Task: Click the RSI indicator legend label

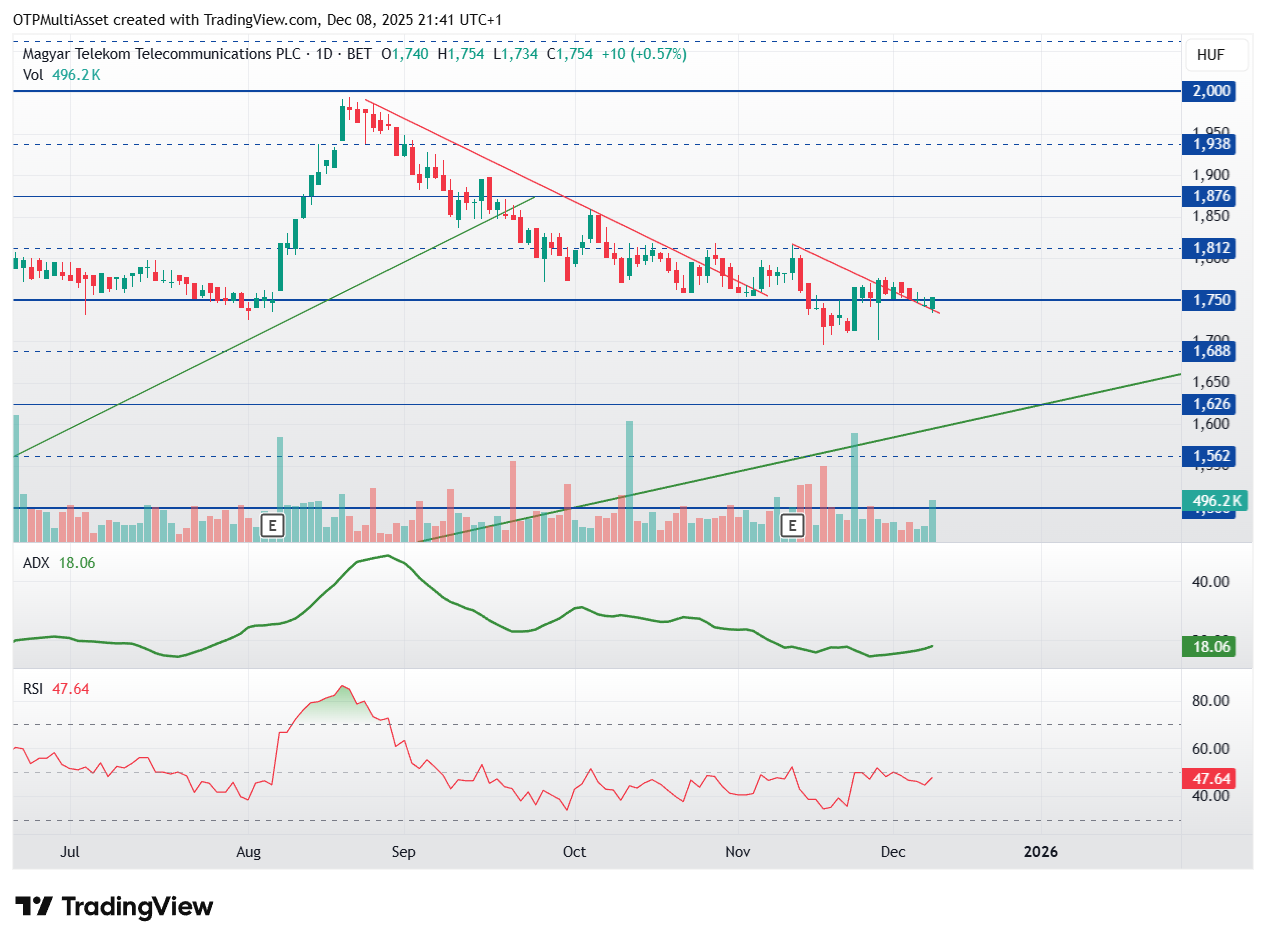Action: tap(34, 688)
